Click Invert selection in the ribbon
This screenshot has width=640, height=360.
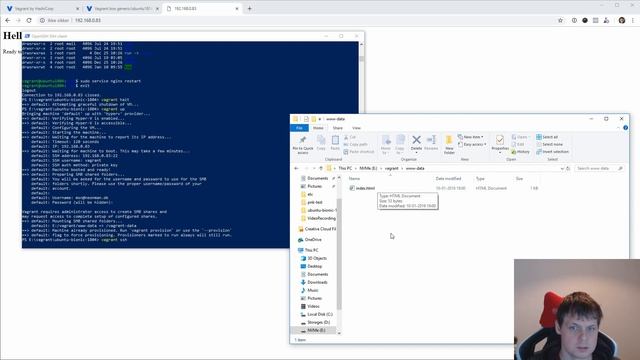[552, 152]
